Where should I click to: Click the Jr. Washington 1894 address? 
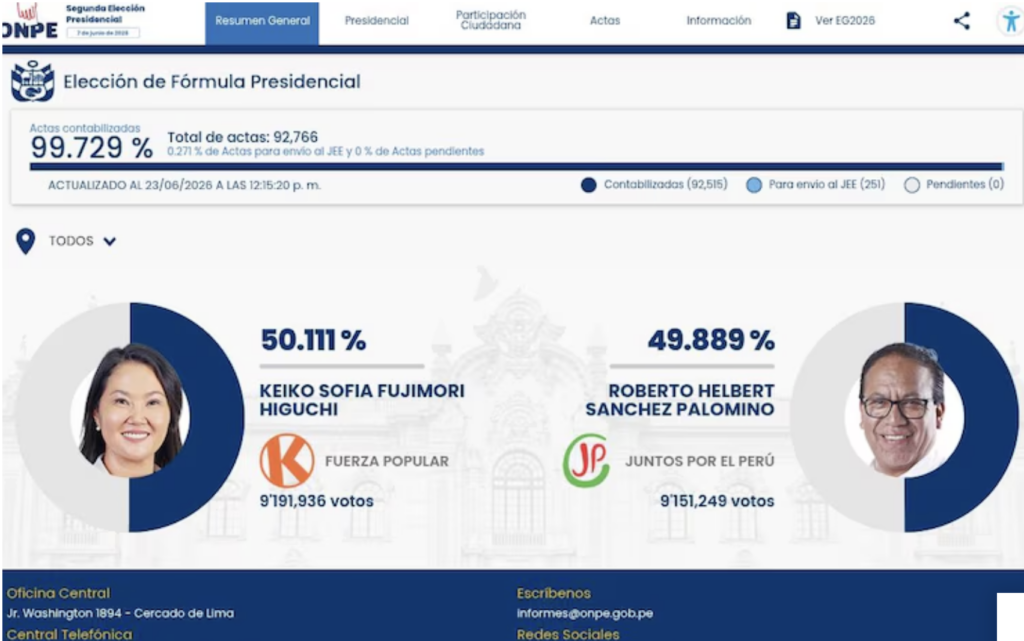coord(120,613)
